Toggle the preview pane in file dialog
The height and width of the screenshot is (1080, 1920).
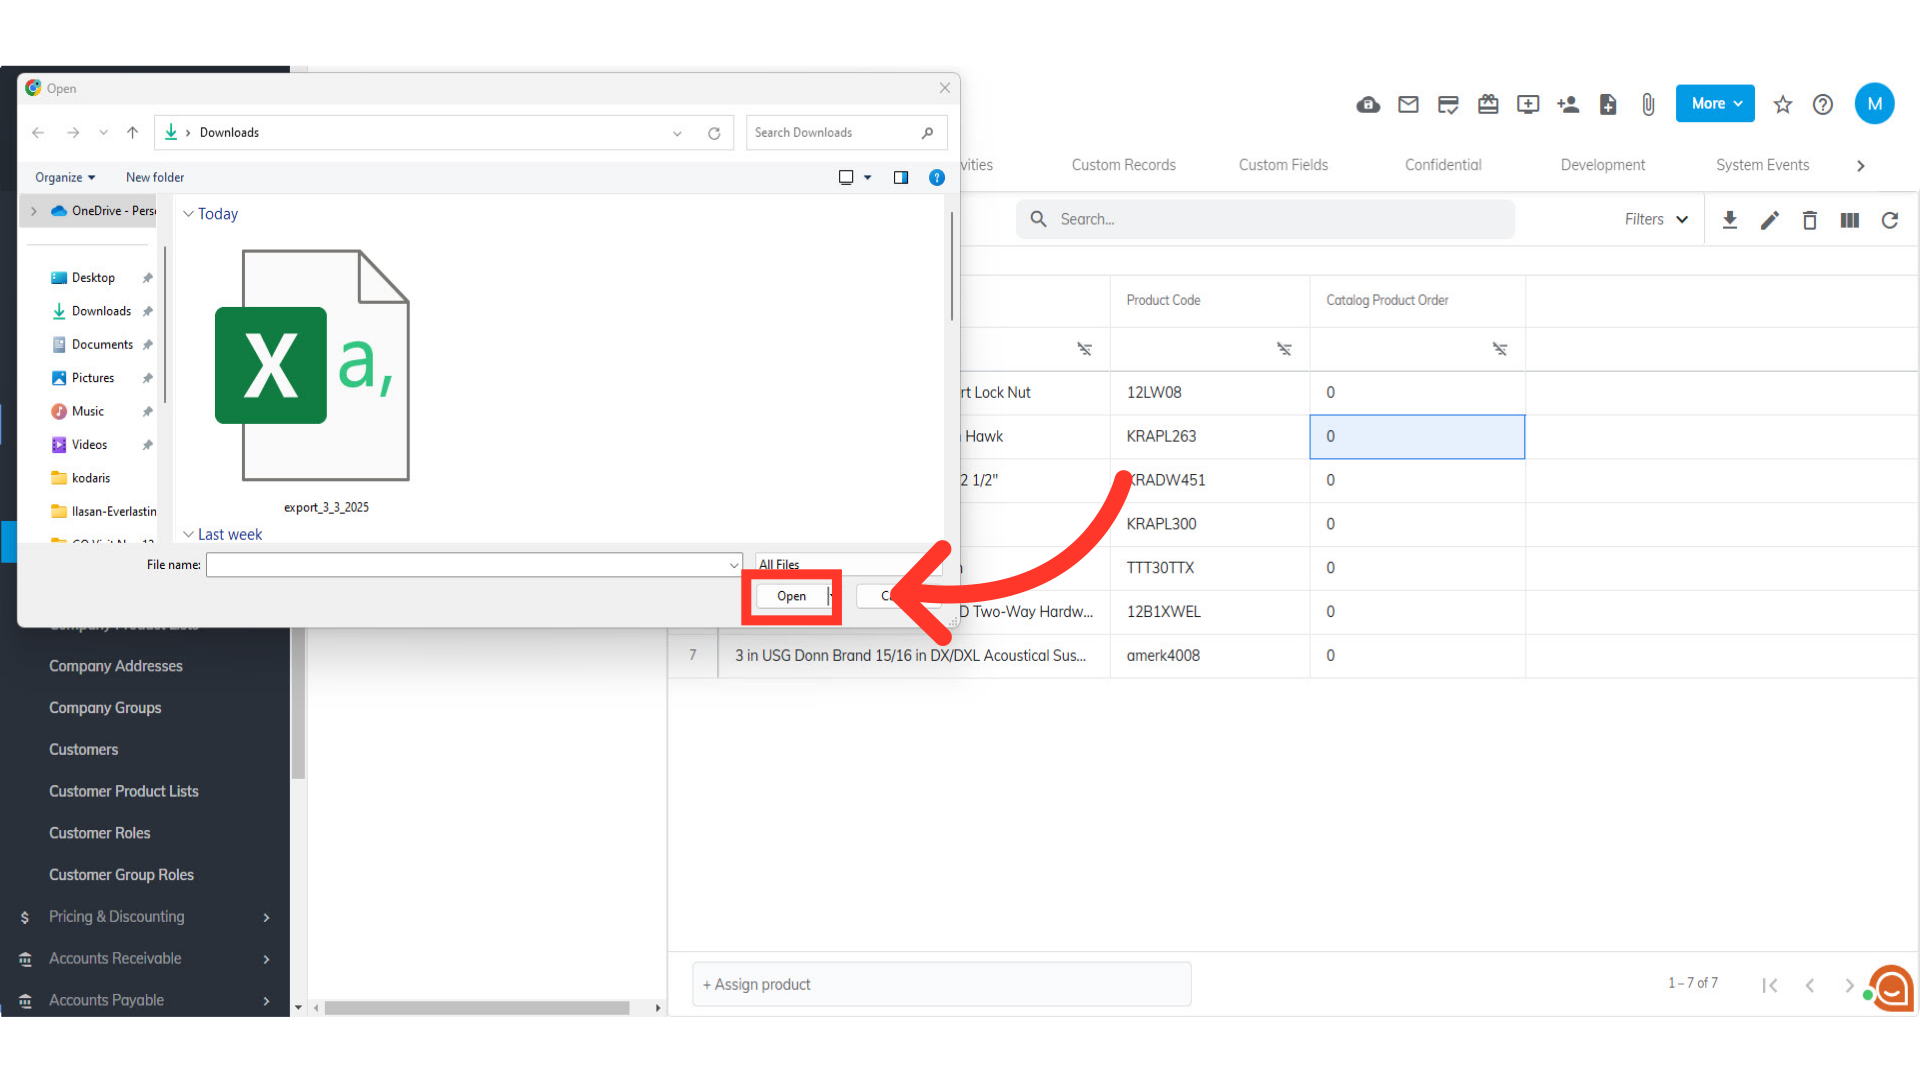(x=901, y=178)
